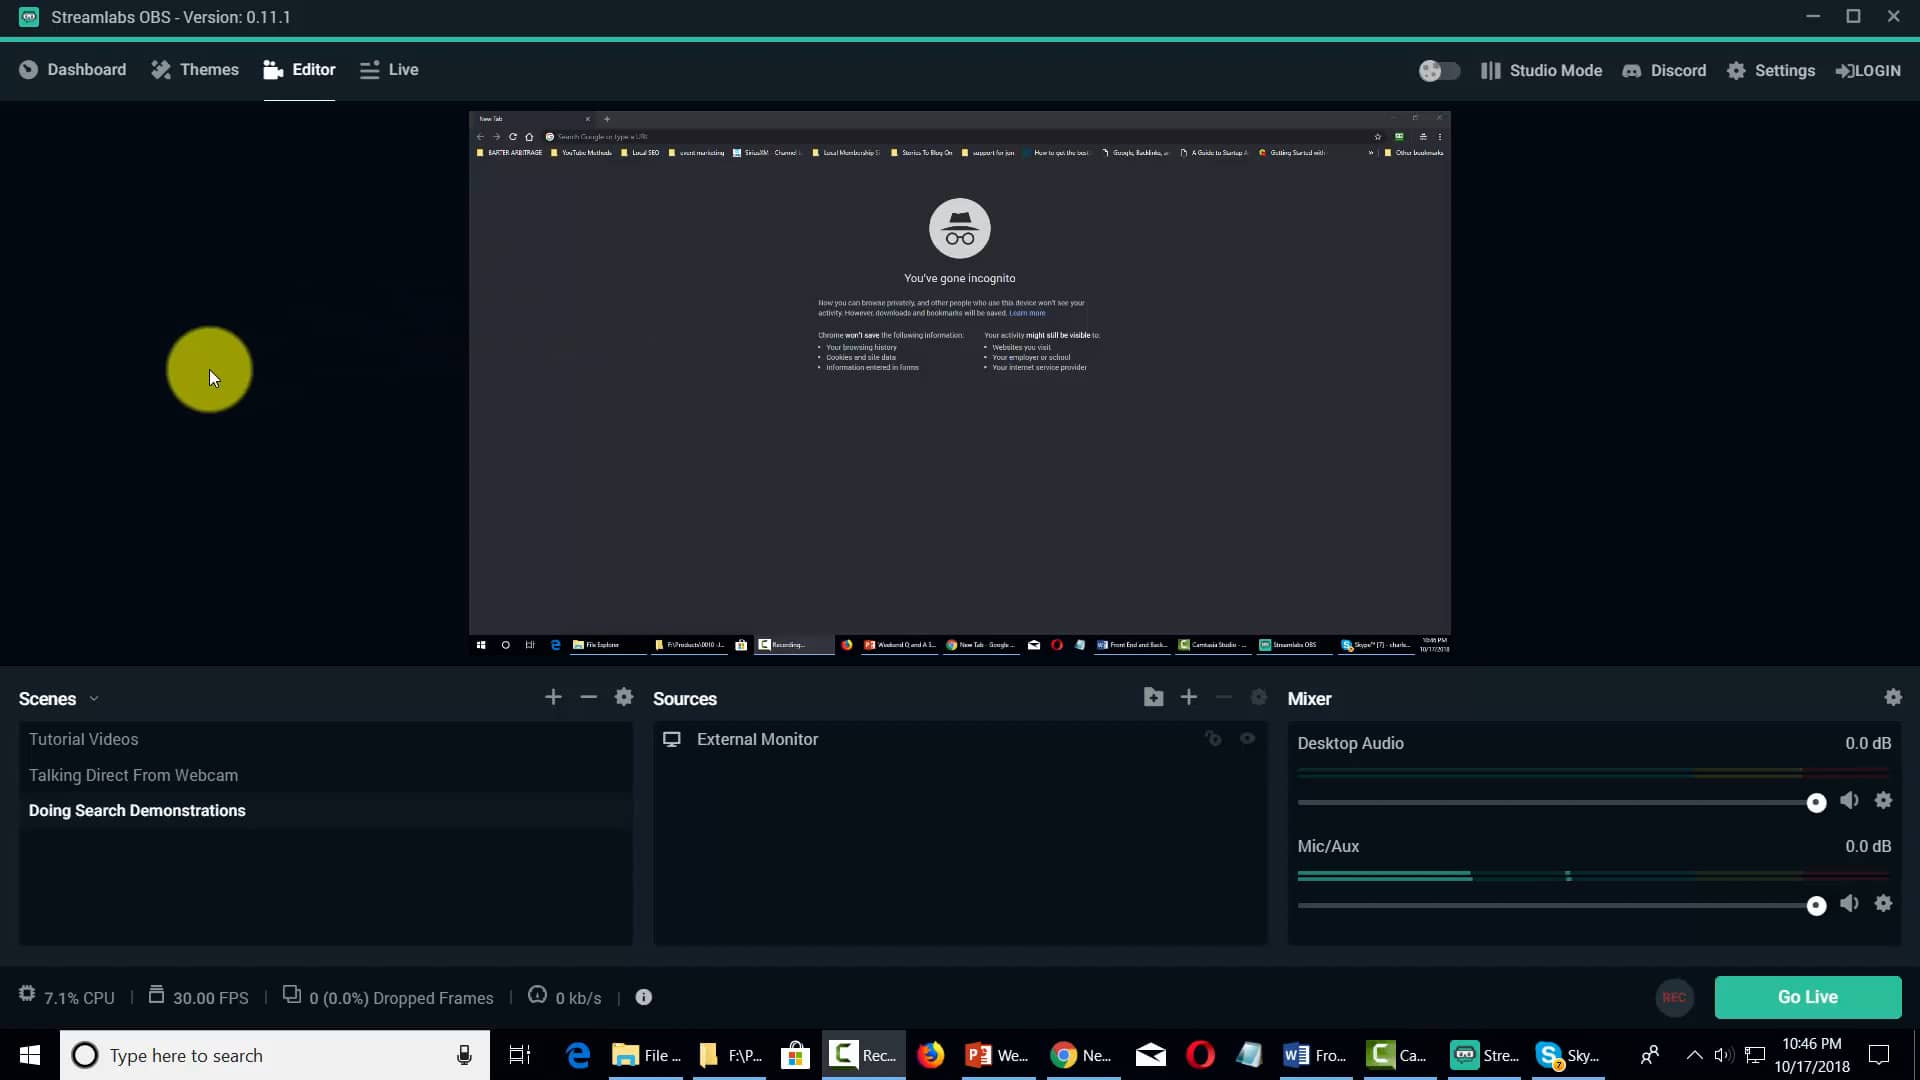Screen dimensions: 1920x1080
Task: Mute the Mic/Aux speaker icon
Action: coord(1849,904)
